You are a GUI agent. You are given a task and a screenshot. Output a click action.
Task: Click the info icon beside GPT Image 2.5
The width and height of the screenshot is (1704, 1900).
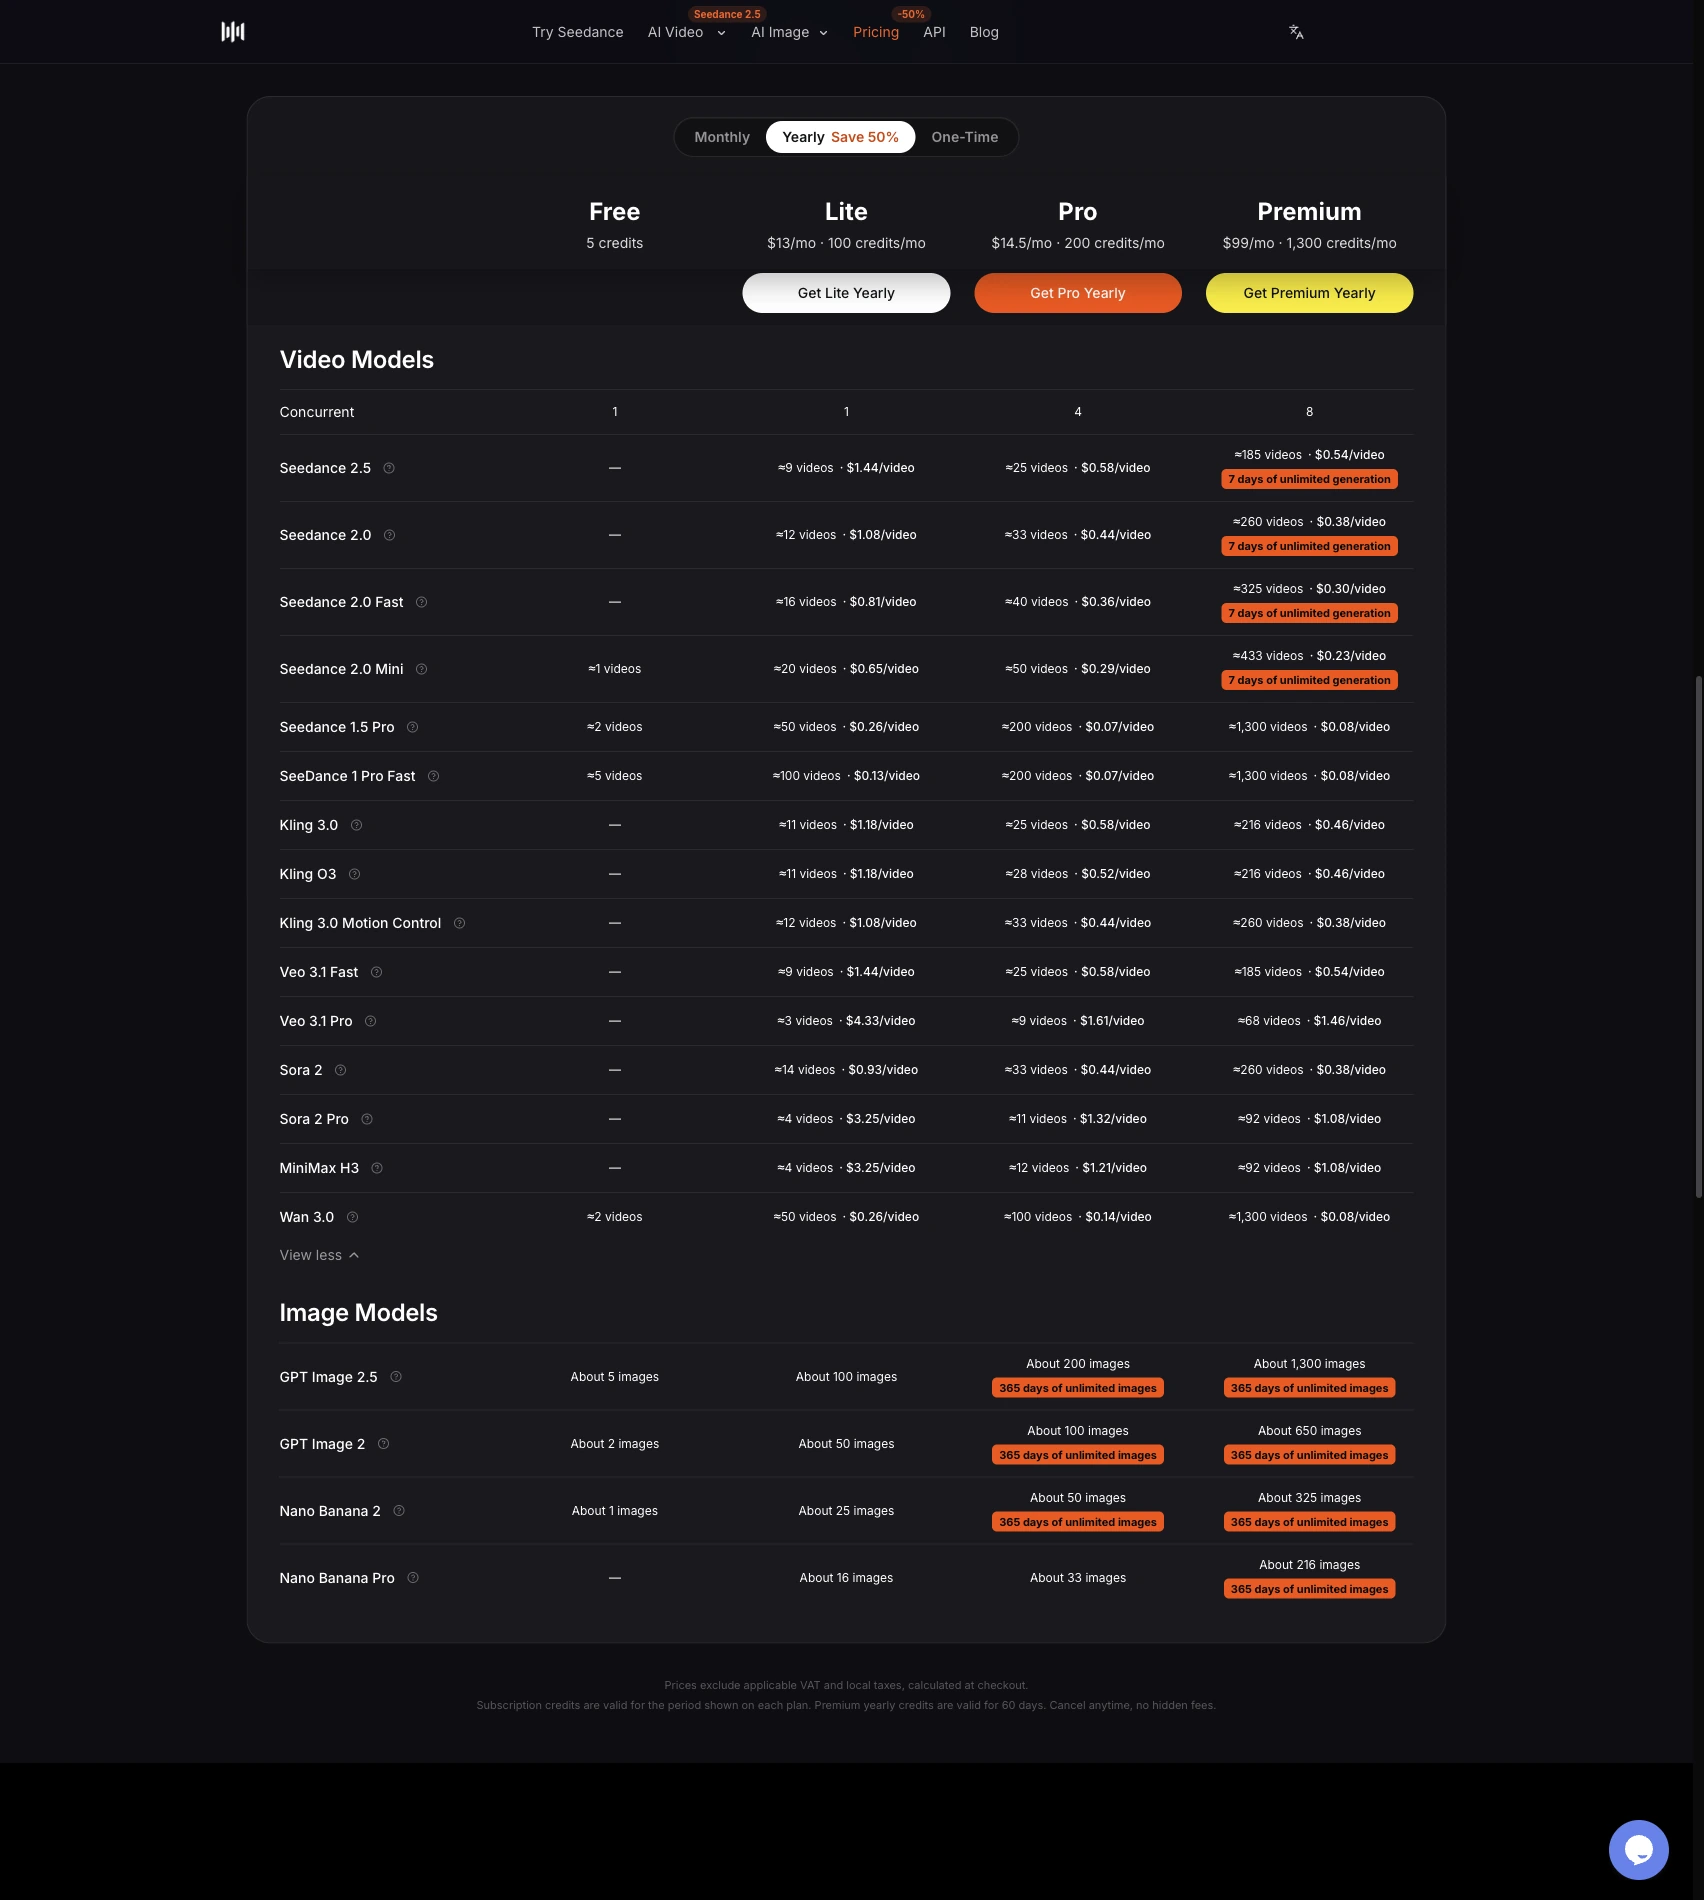pyautogui.click(x=396, y=1377)
